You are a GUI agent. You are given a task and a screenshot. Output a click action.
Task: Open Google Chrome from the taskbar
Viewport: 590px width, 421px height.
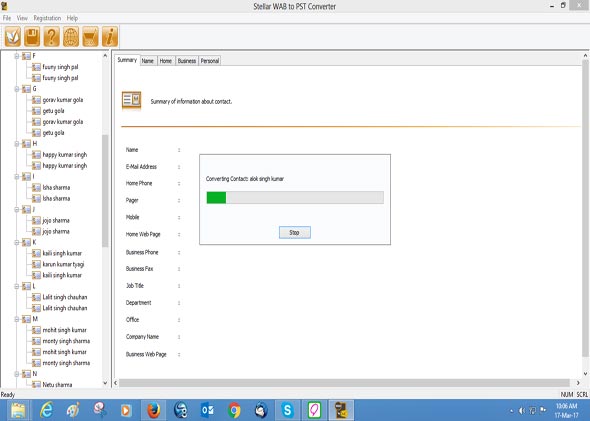234,410
